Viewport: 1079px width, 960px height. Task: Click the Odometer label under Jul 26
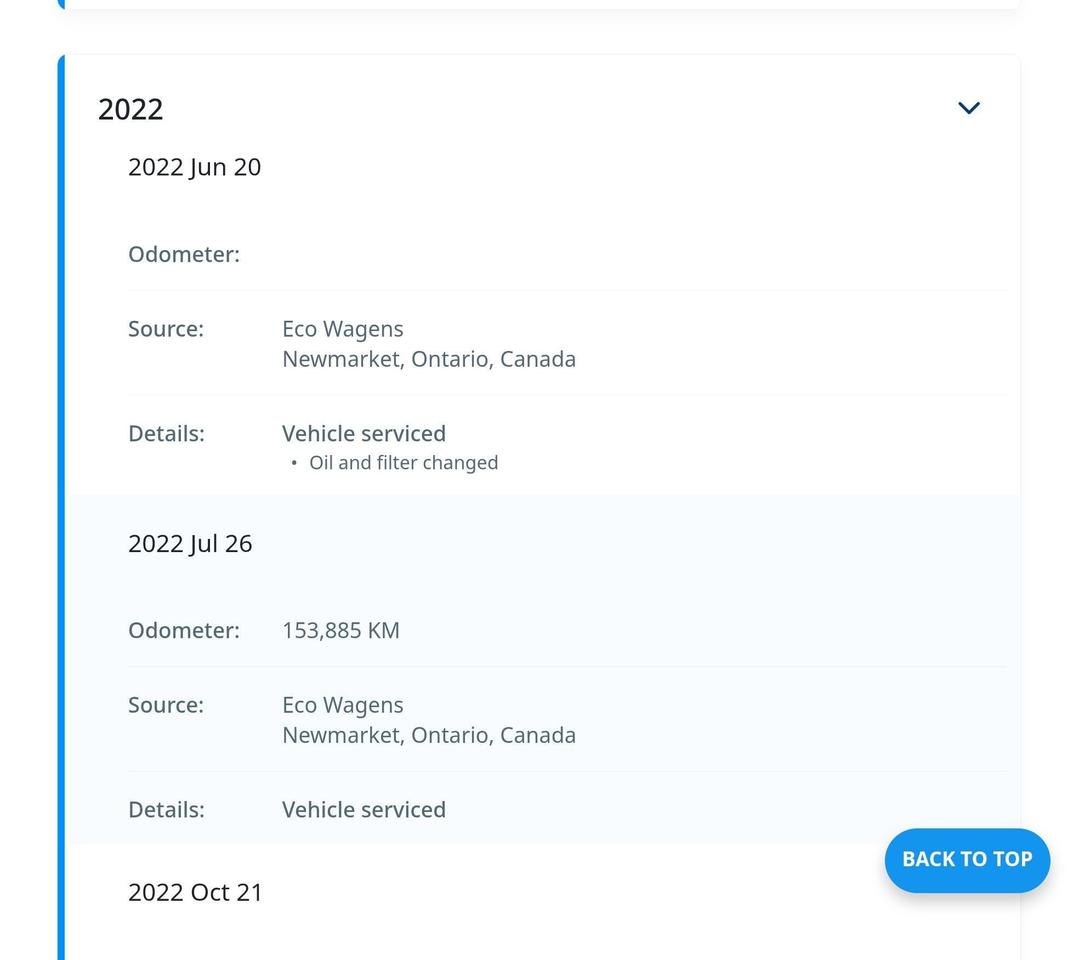[184, 630]
